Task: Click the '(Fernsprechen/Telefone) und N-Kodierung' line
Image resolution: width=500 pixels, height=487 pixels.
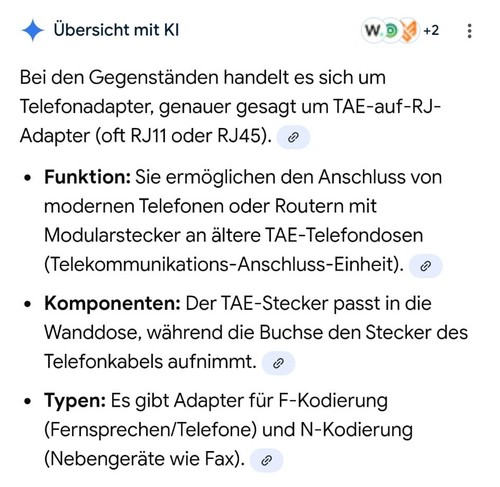Action: click(x=228, y=430)
